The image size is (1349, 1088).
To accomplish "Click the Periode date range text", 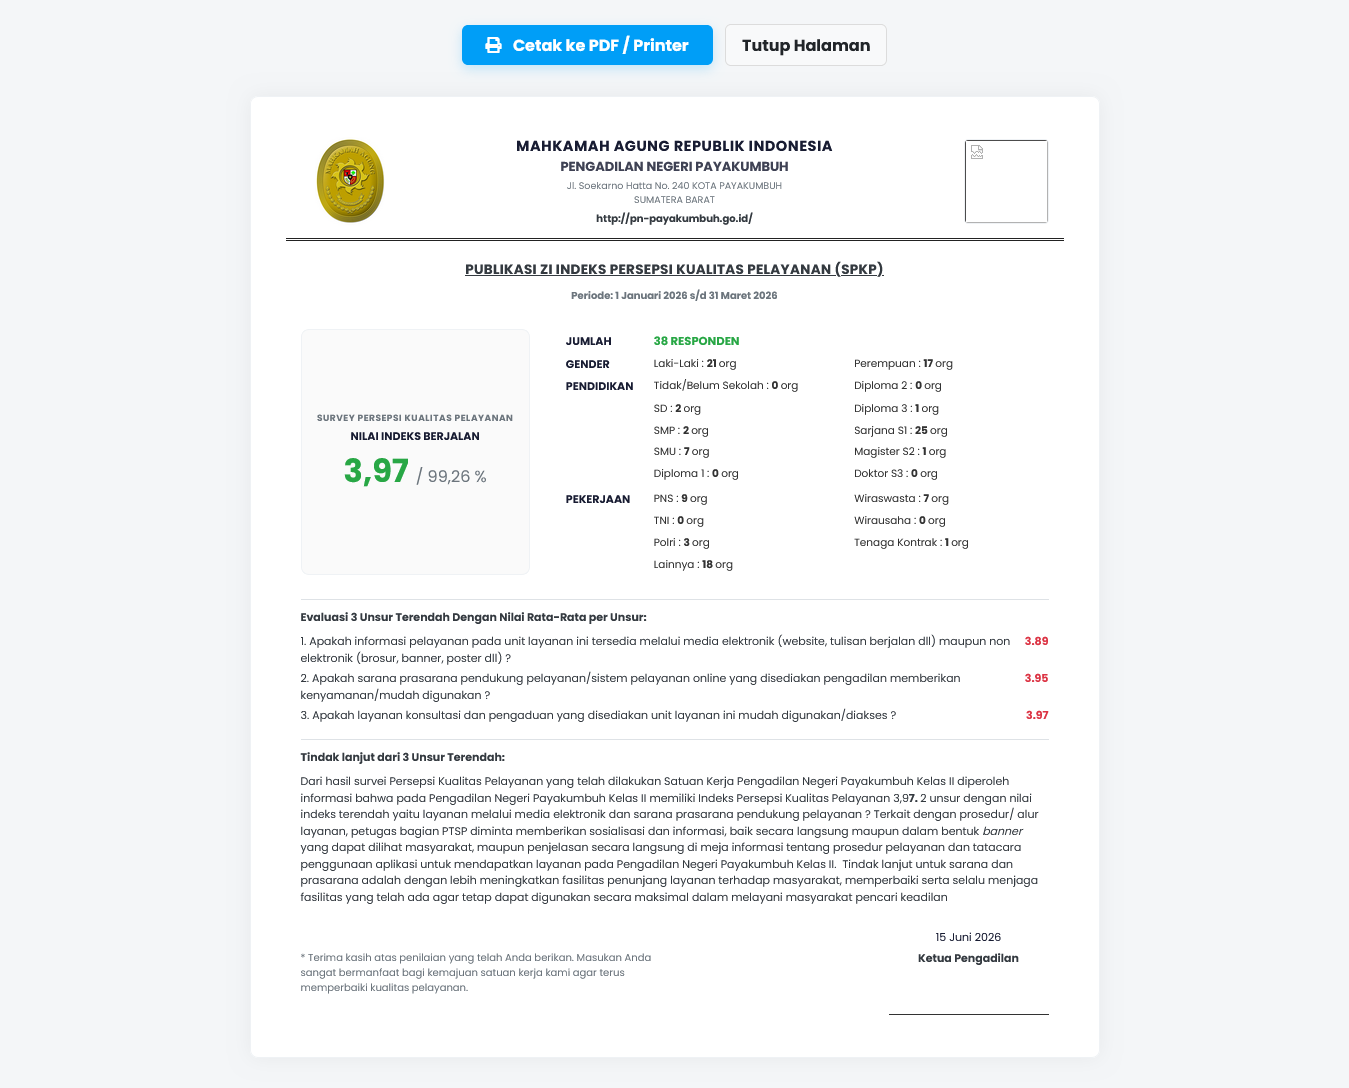I will (x=674, y=295).
